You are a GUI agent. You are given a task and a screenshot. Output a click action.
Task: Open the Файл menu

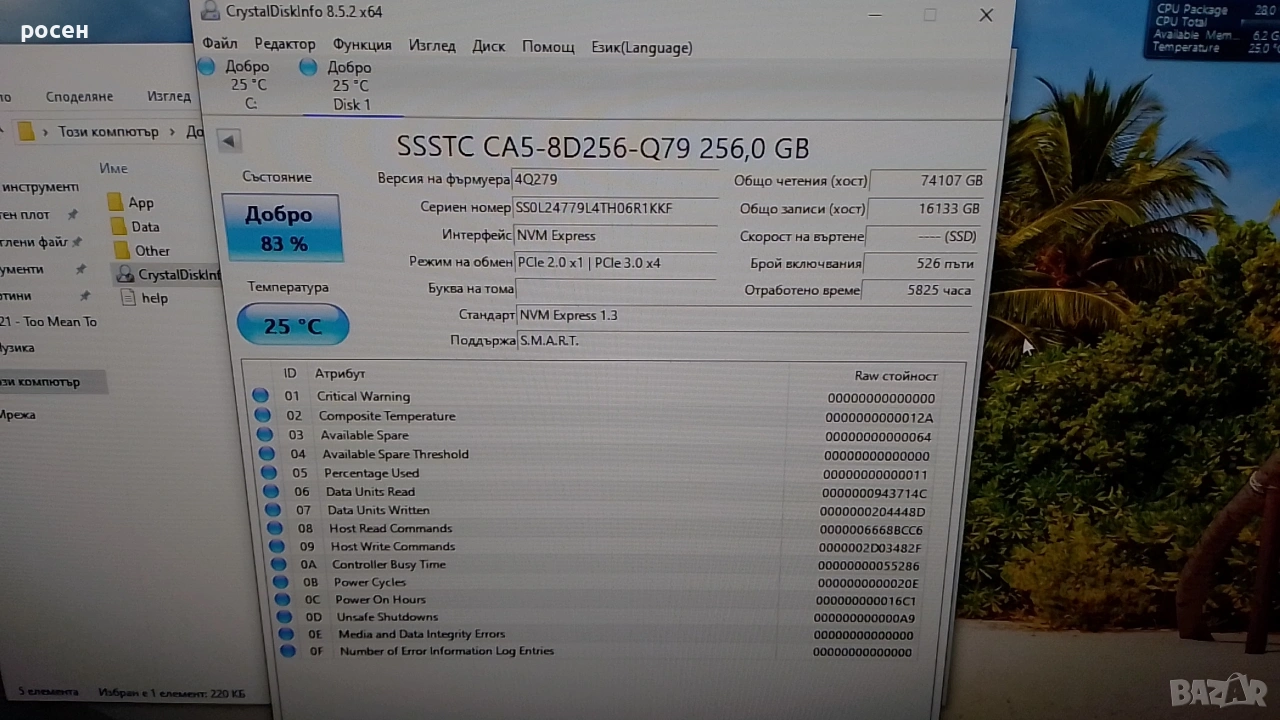[x=220, y=45]
